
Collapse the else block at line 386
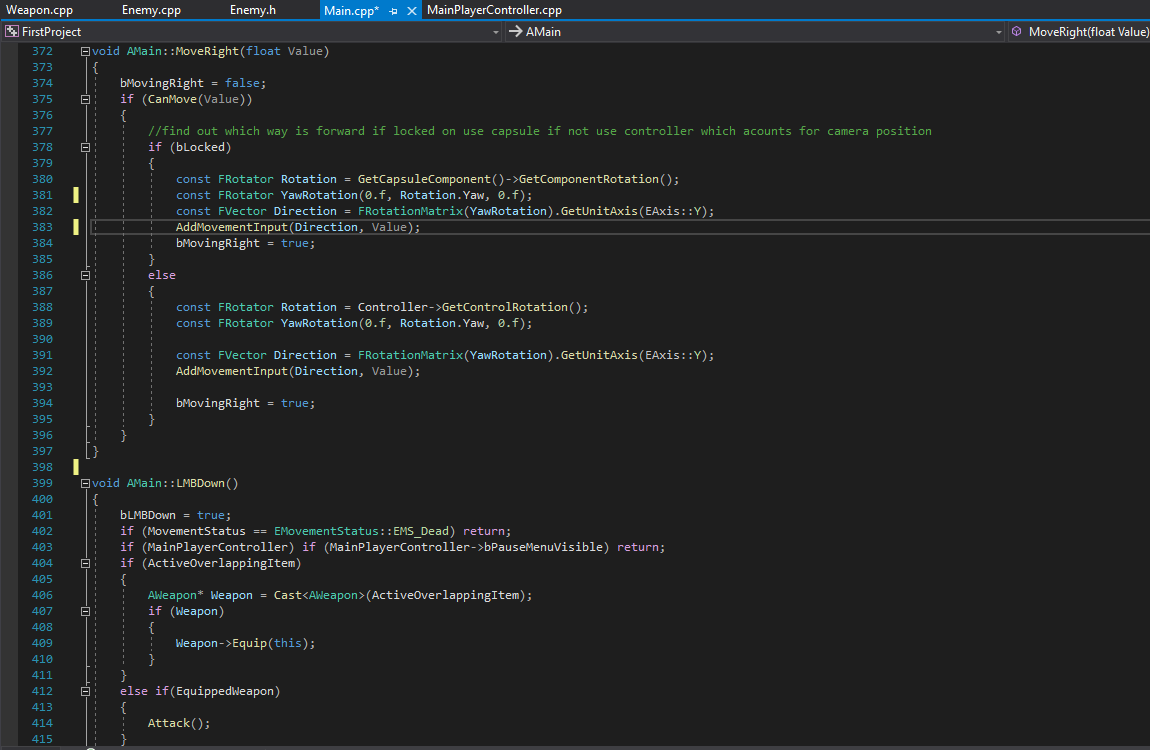85,276
